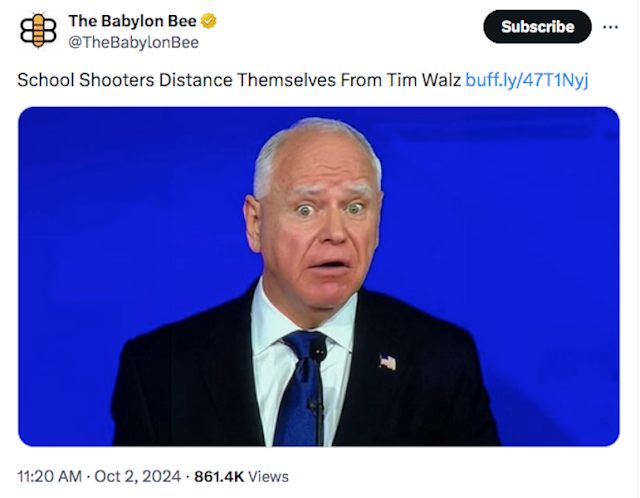Click the American flag lapel pin
Screen dimensions: 640x498
click(387, 362)
